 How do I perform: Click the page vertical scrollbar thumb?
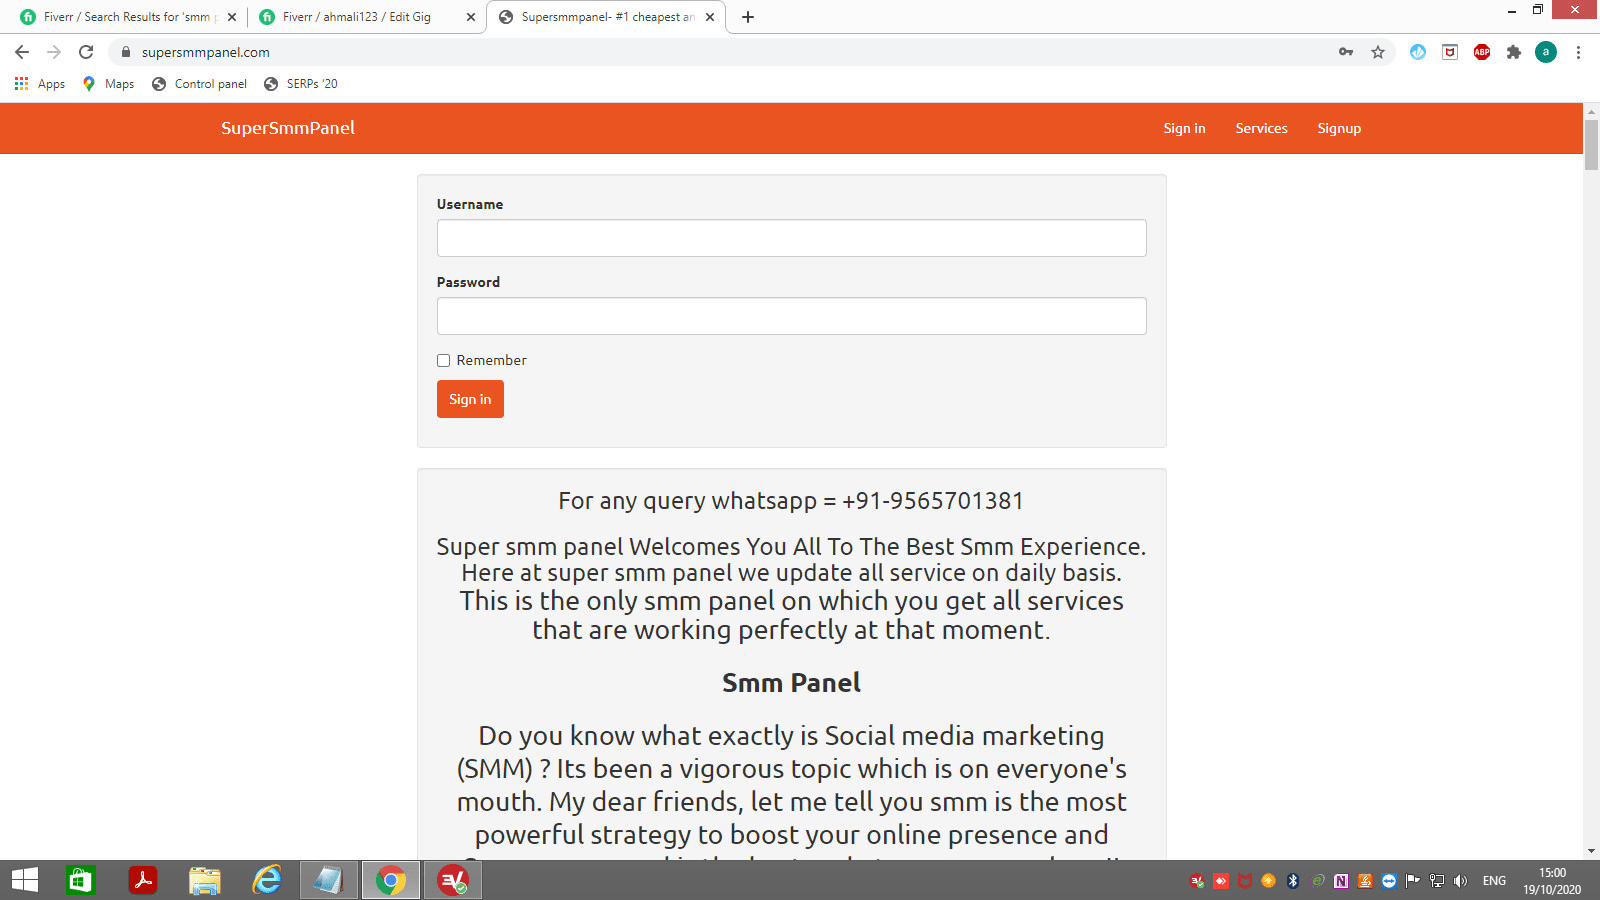coord(1591,145)
